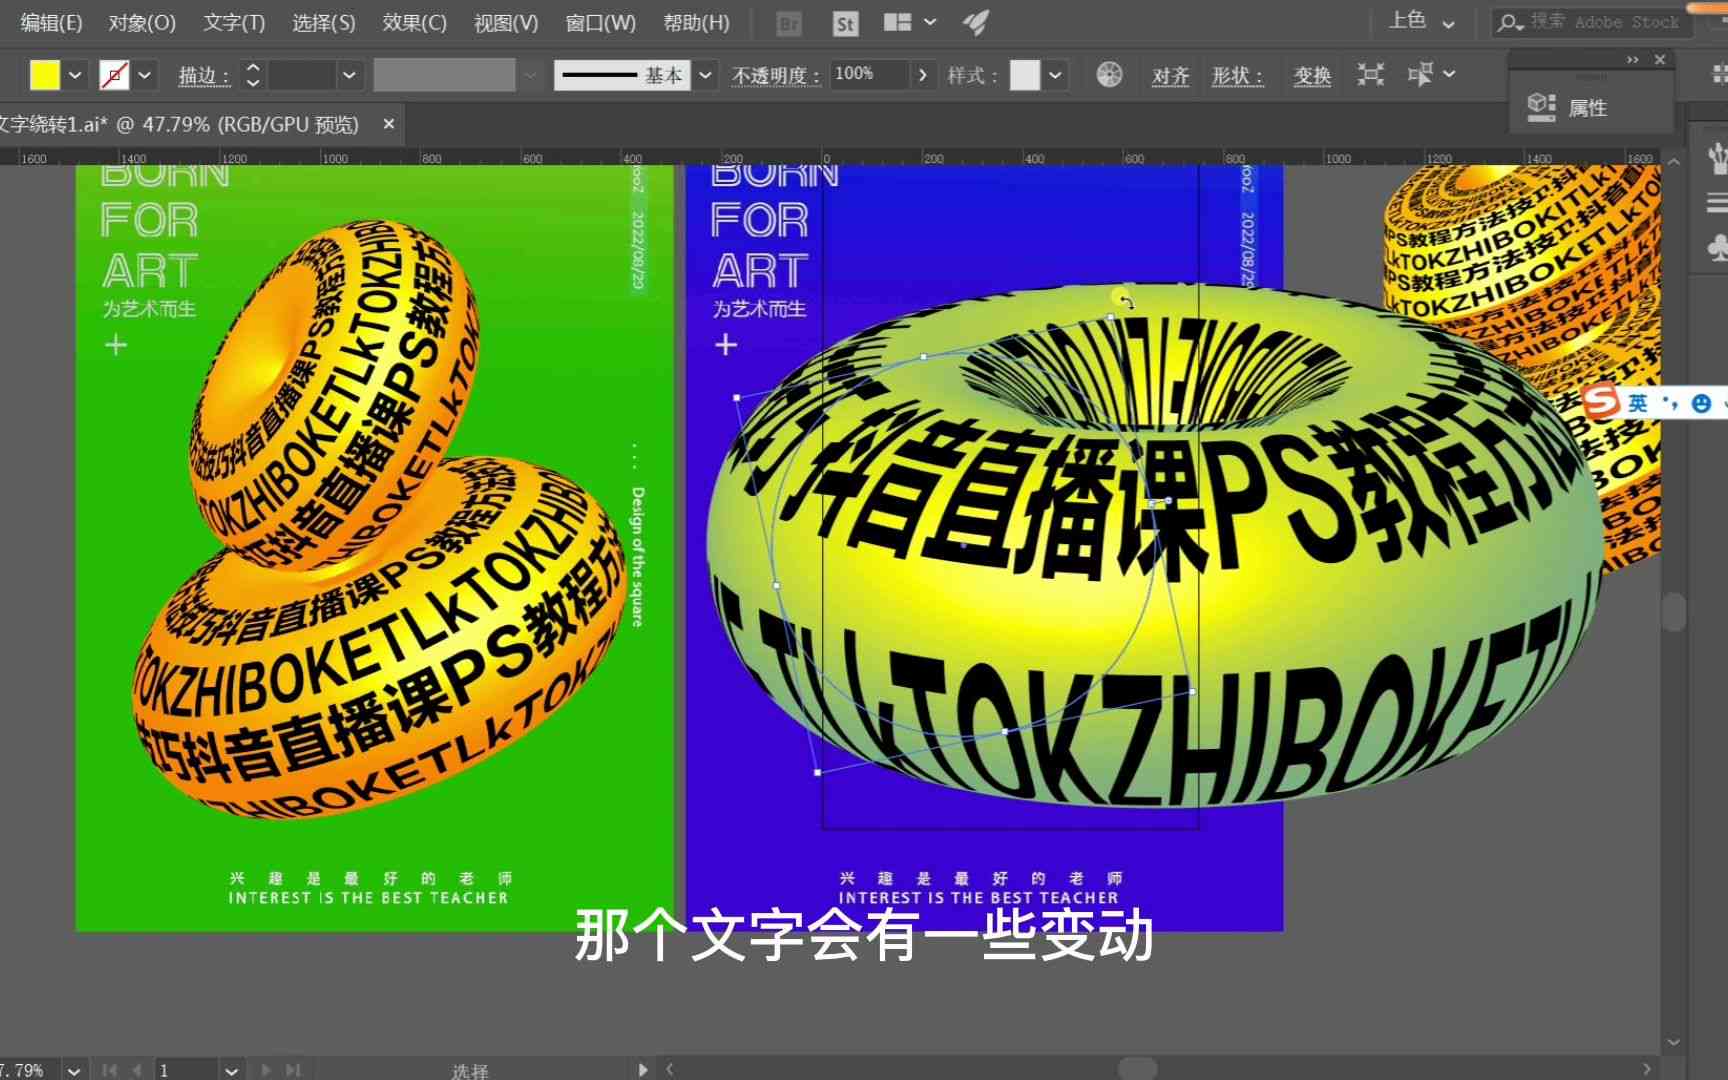Click the Adobe Stock (St) icon
Screen dimensions: 1728x1080
point(845,23)
